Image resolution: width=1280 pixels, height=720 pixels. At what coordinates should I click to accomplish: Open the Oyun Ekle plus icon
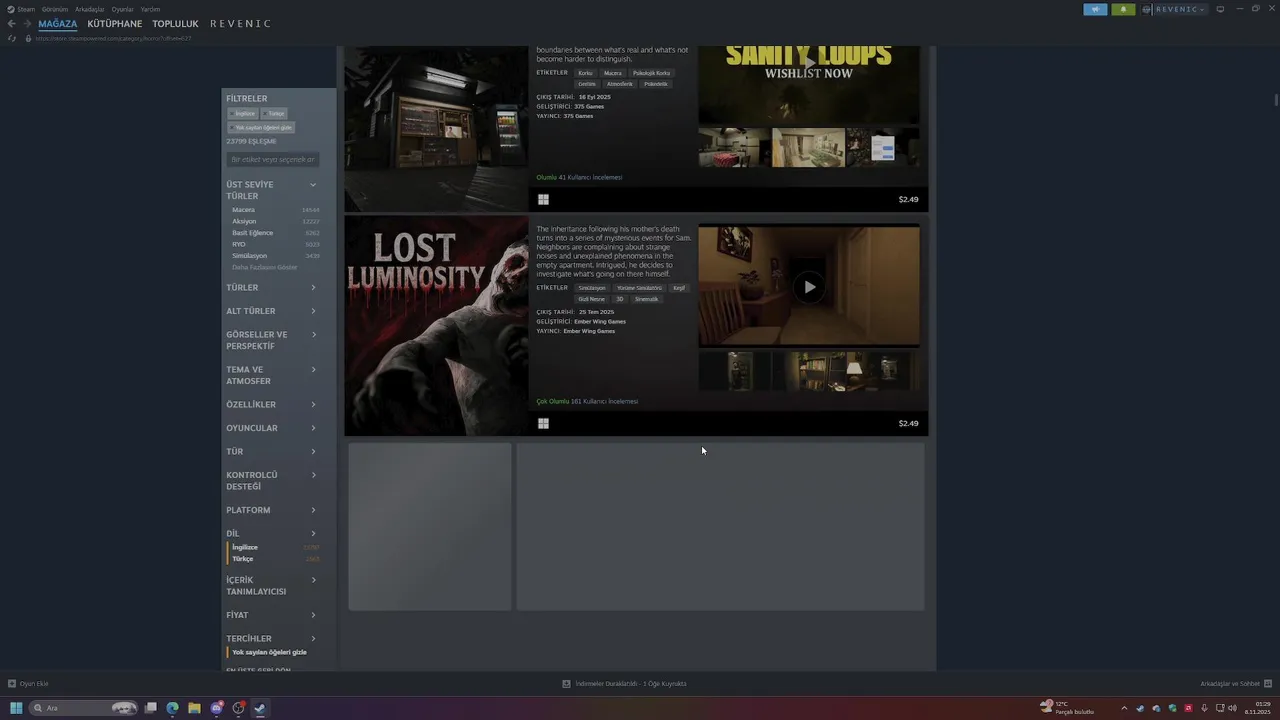click(x=12, y=684)
